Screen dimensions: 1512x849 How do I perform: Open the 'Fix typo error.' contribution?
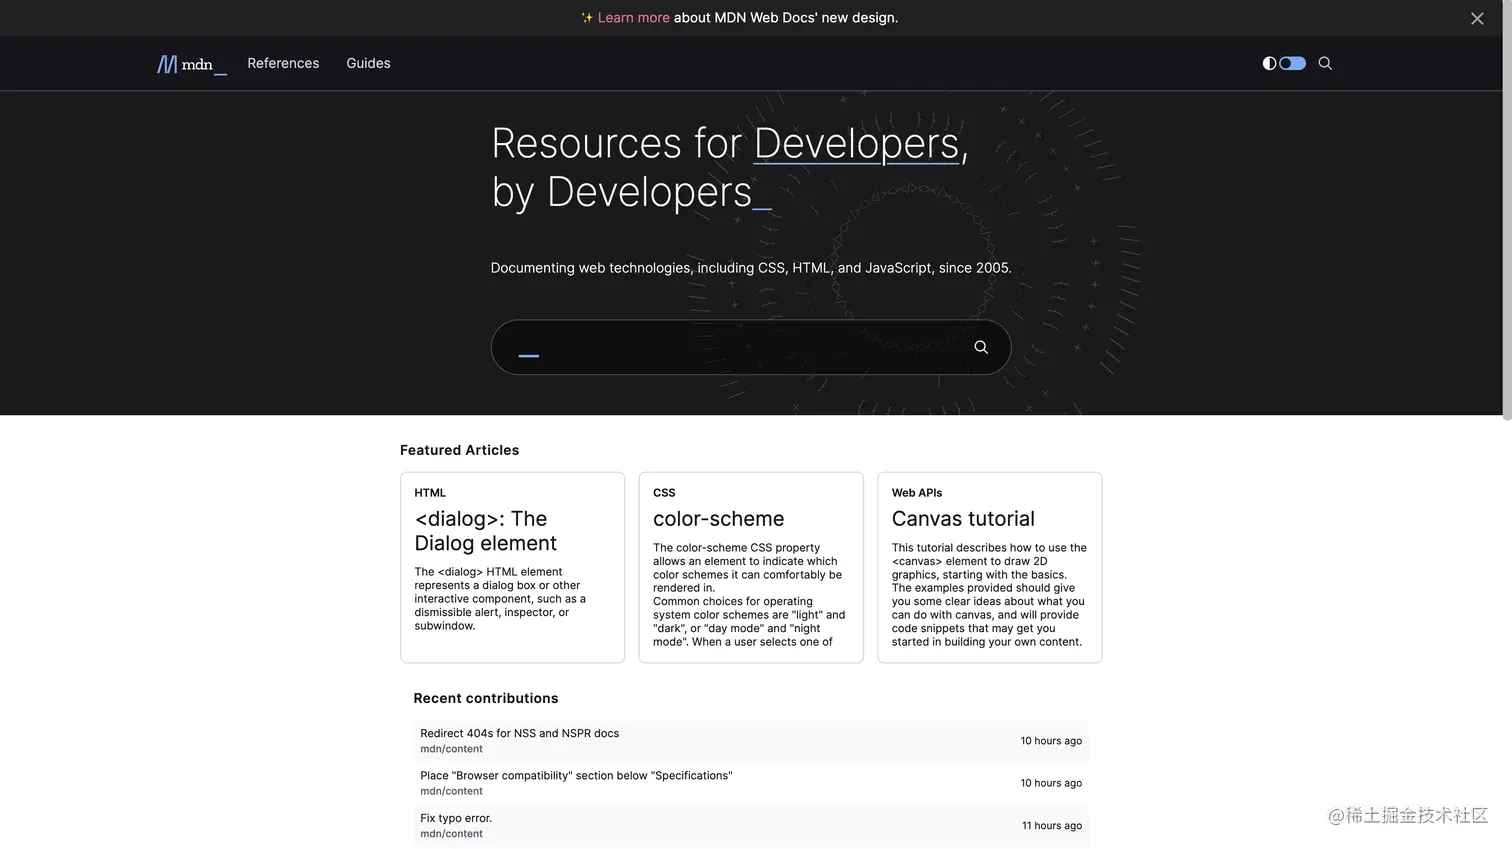(456, 818)
